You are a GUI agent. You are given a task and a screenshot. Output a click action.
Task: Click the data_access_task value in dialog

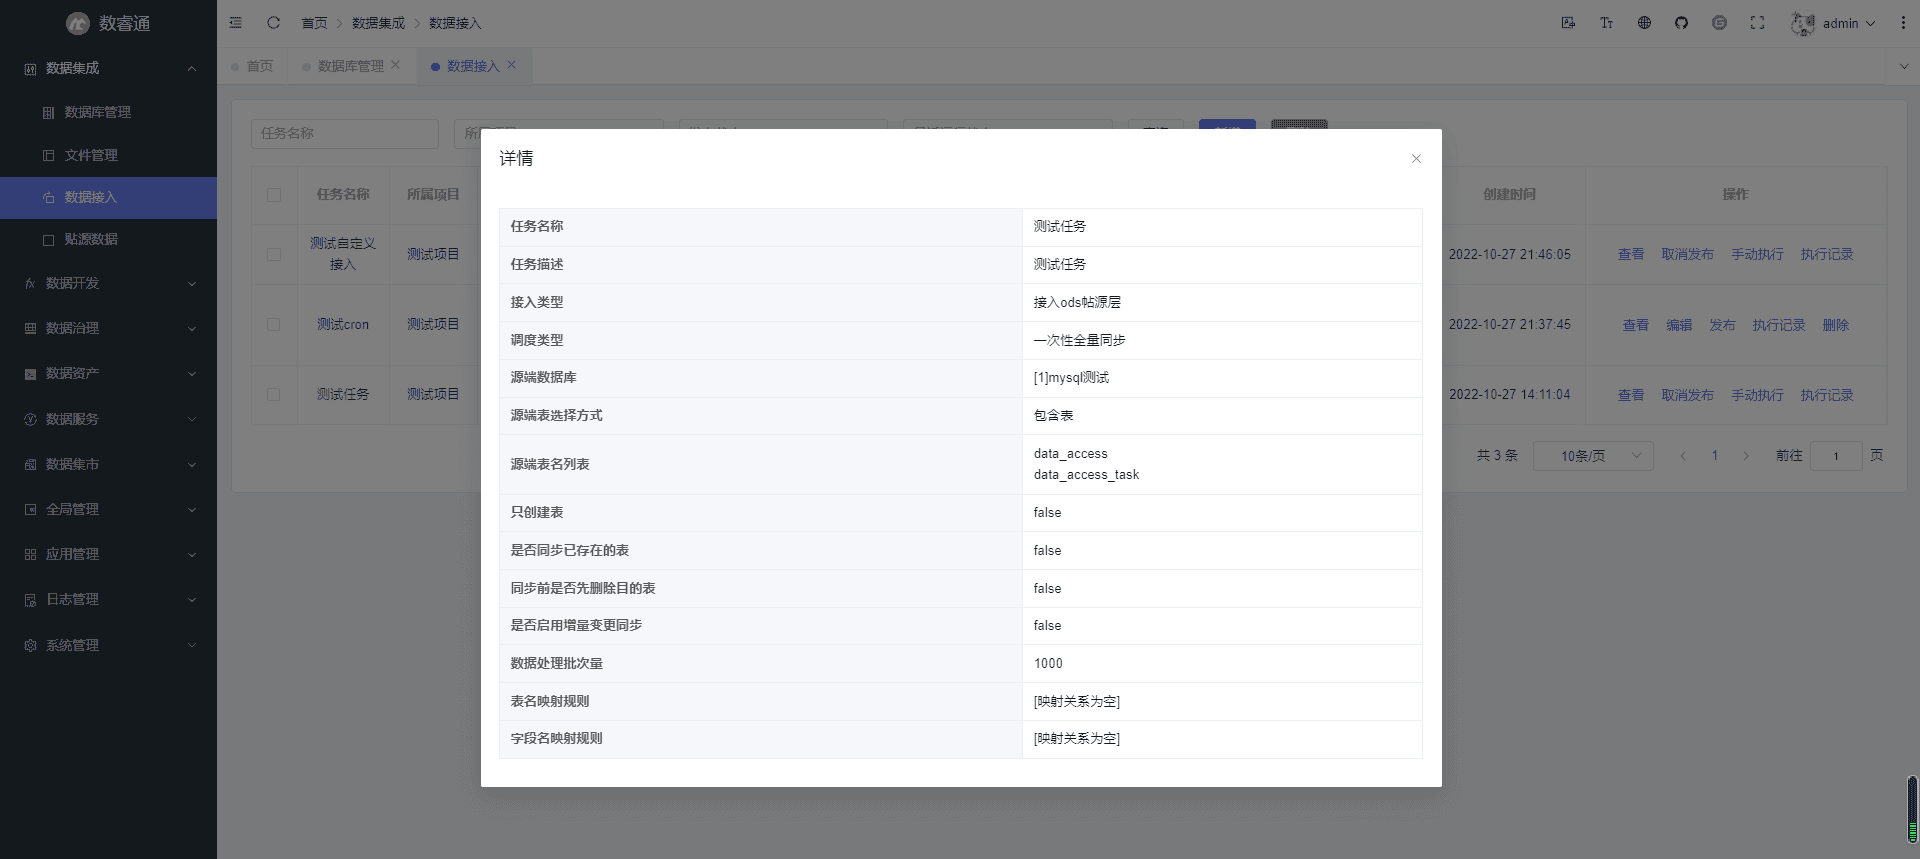pyautogui.click(x=1086, y=475)
